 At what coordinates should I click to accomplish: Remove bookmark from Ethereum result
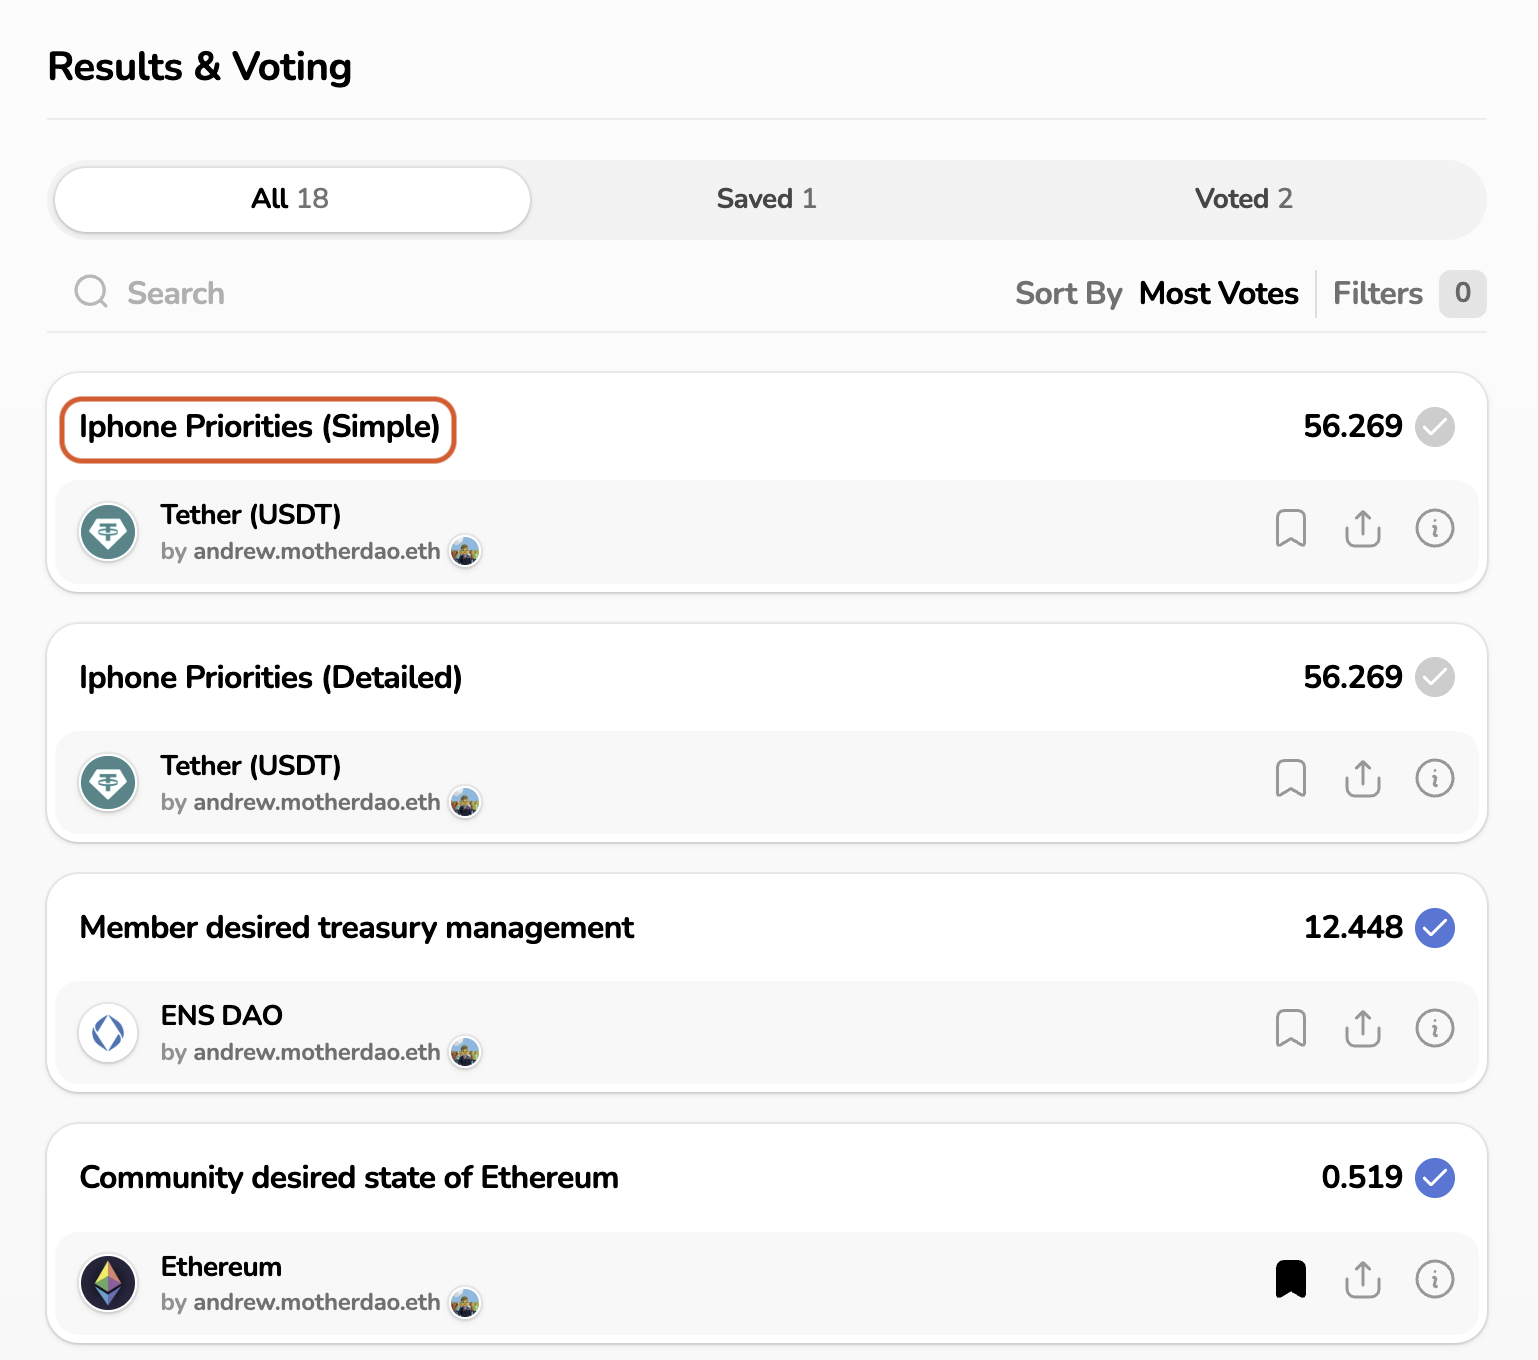pos(1290,1279)
